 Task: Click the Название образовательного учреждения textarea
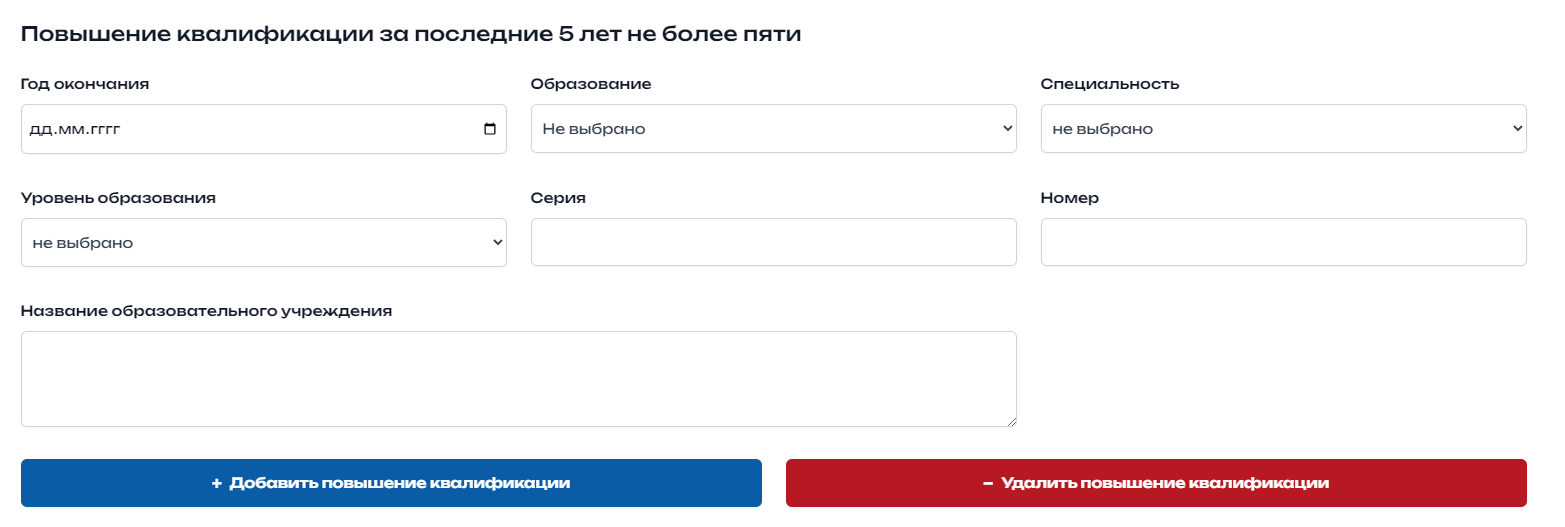click(x=518, y=379)
